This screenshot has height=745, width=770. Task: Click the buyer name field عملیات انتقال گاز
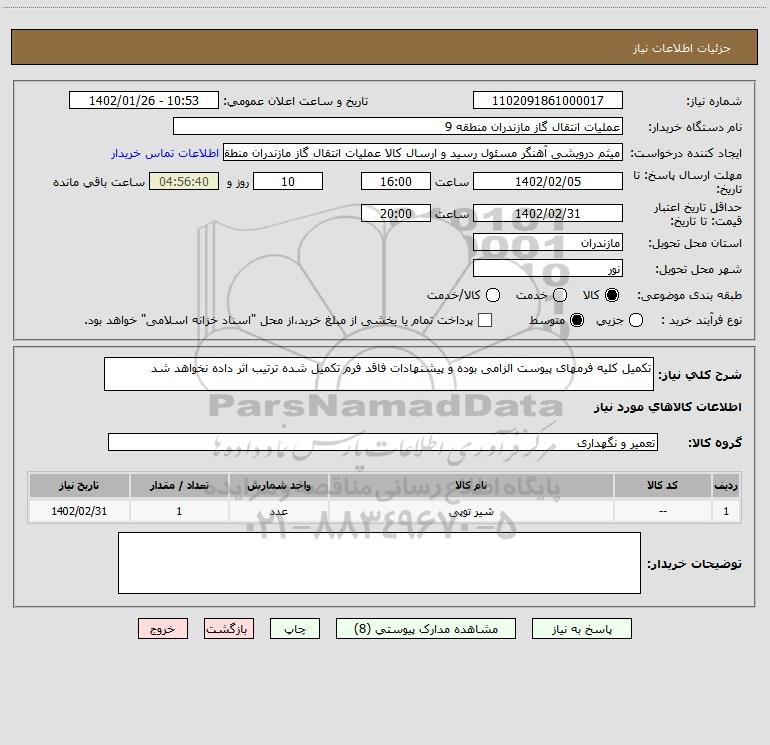(398, 126)
